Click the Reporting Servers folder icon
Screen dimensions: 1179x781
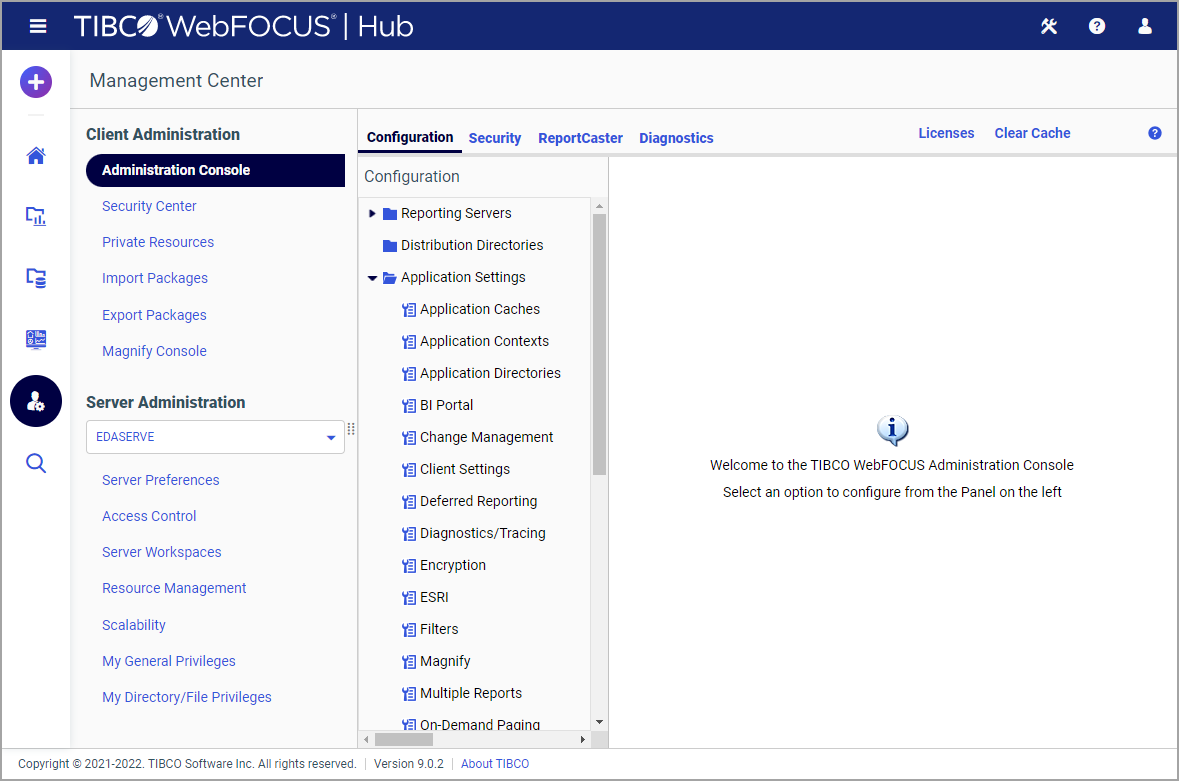point(389,213)
